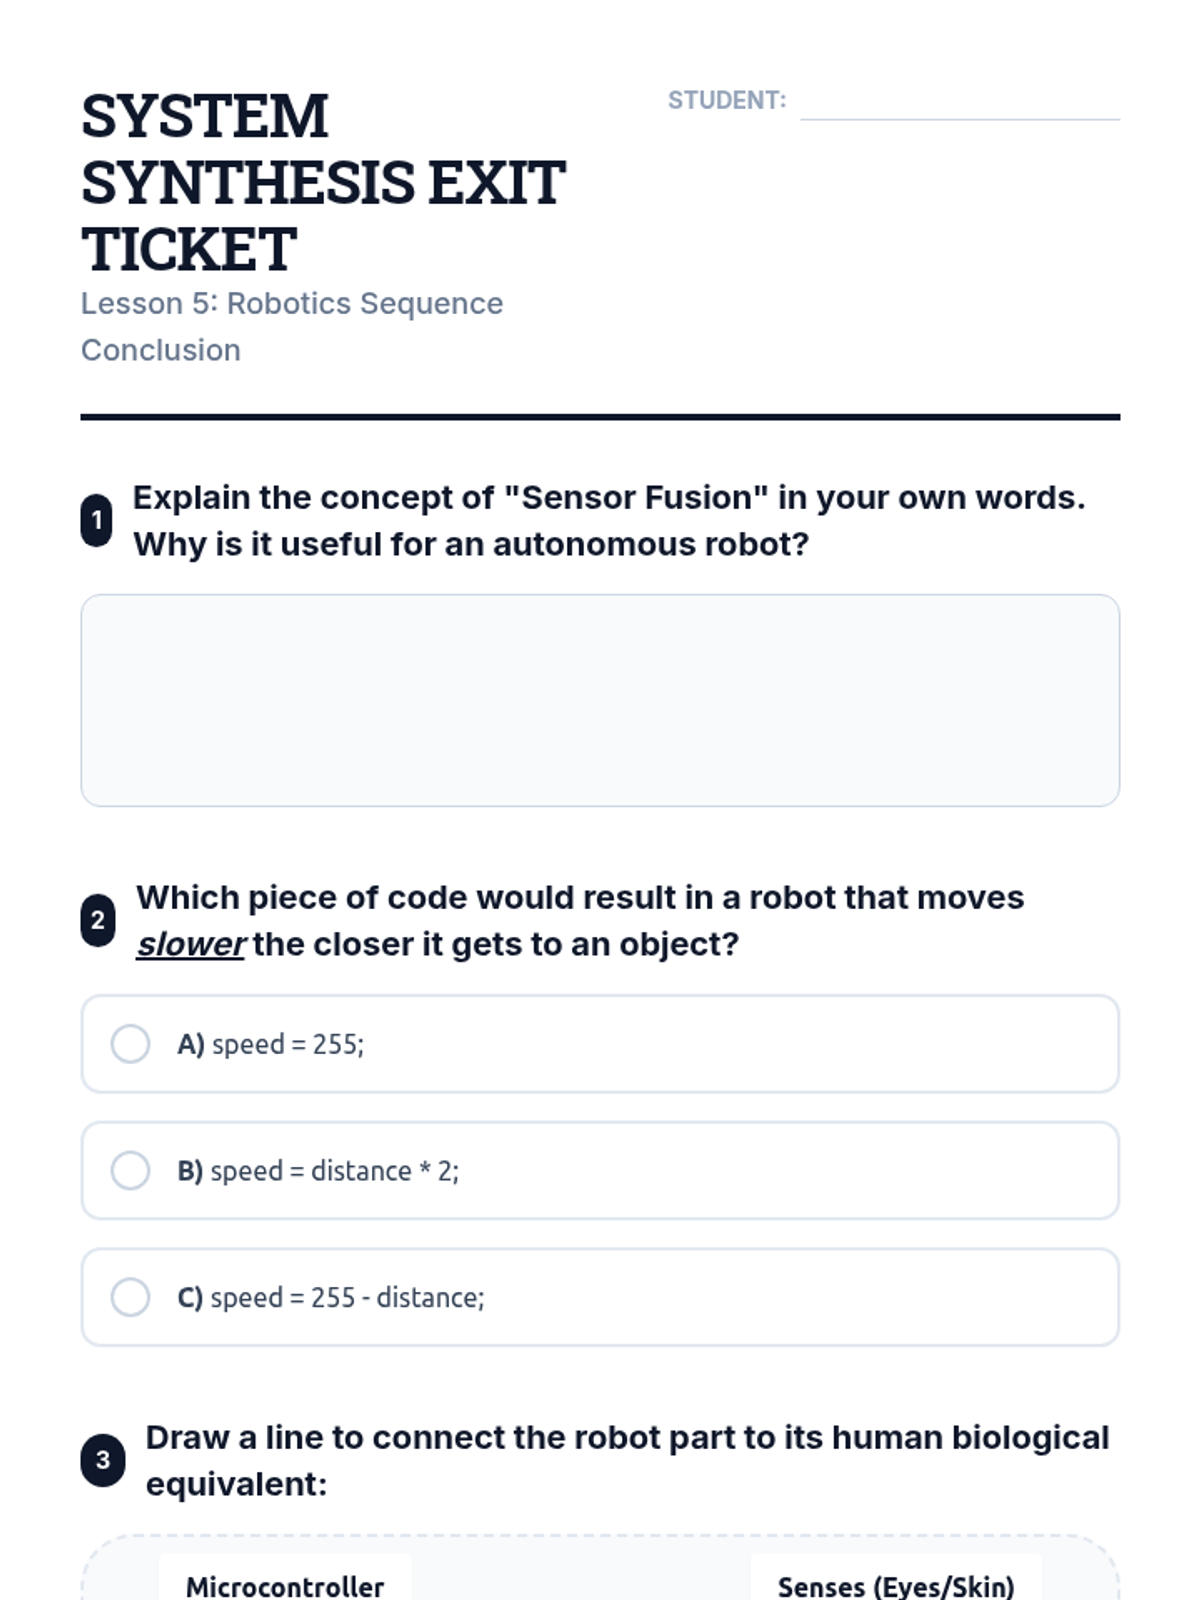Click the question 1 number badge
Screen dimensions: 1200x1600
[97, 520]
